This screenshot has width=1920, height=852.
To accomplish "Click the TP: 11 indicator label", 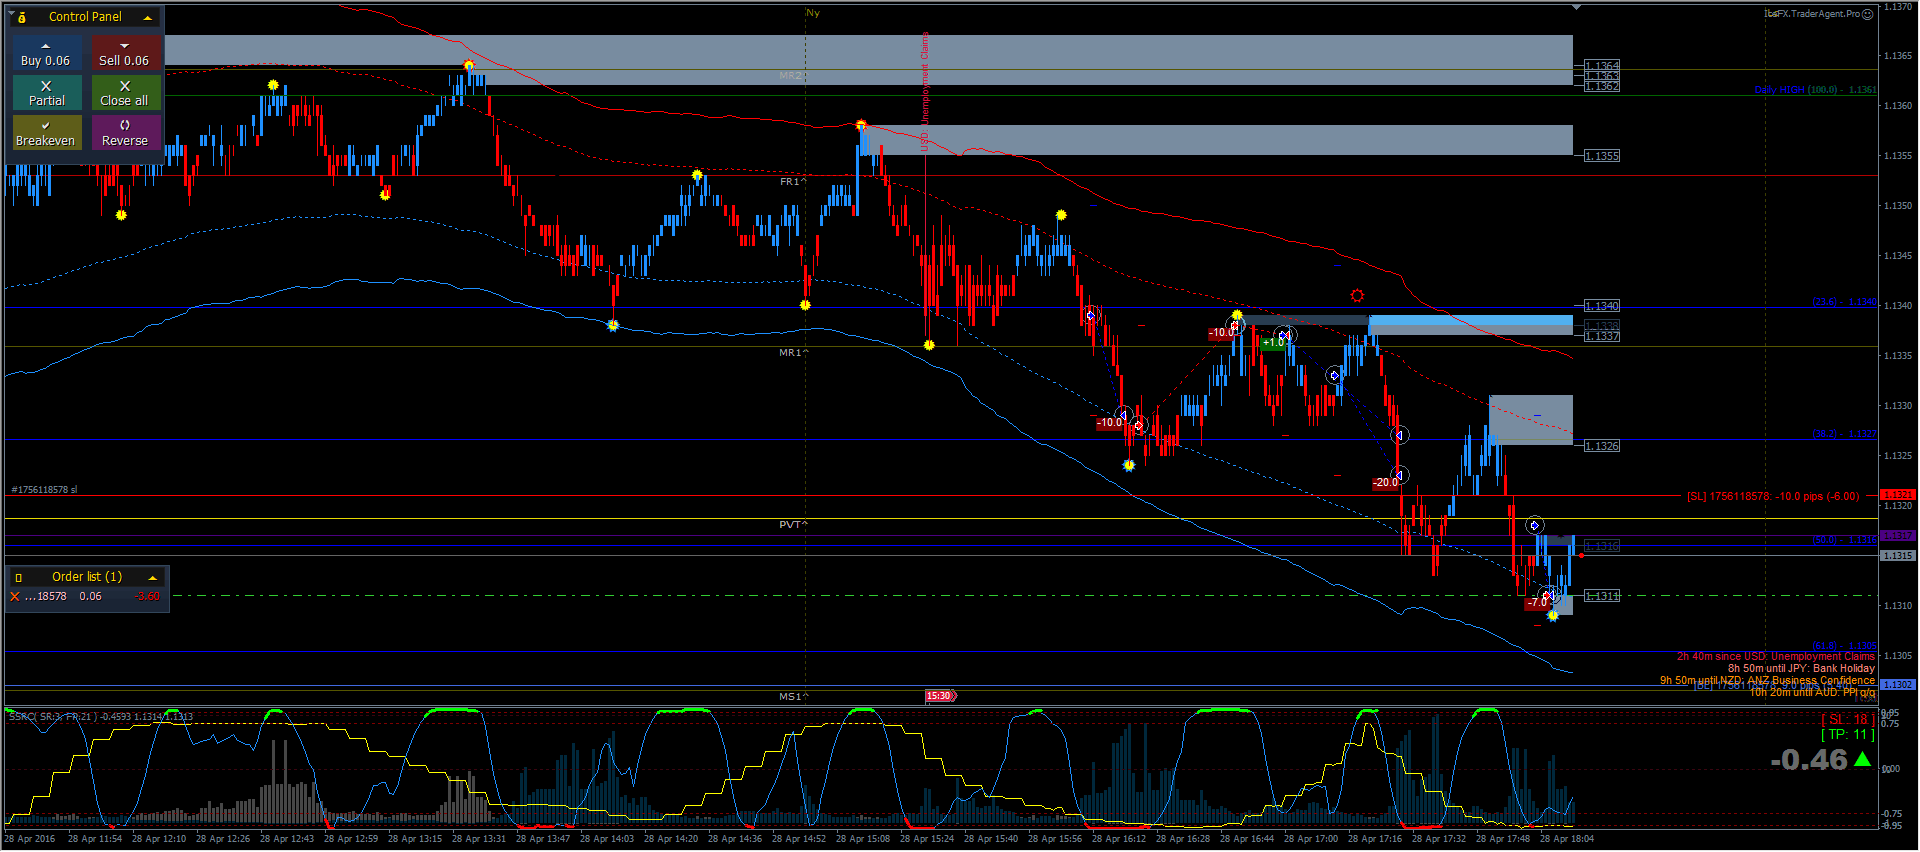I will tap(1848, 734).
